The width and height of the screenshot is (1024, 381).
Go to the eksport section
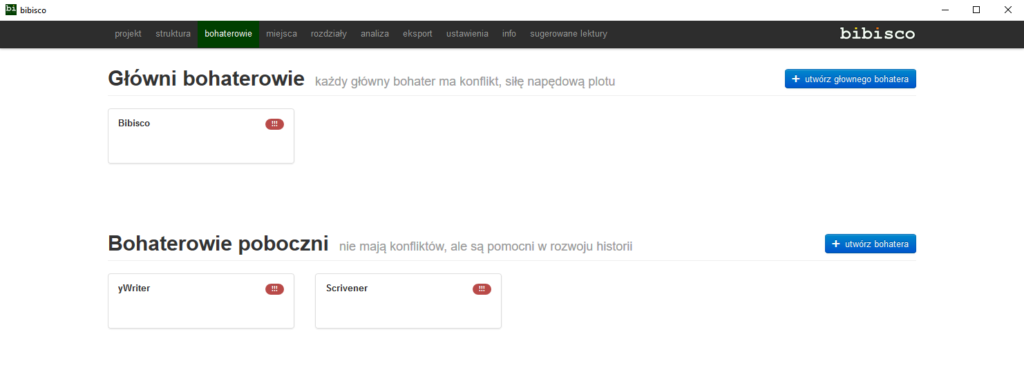417,34
